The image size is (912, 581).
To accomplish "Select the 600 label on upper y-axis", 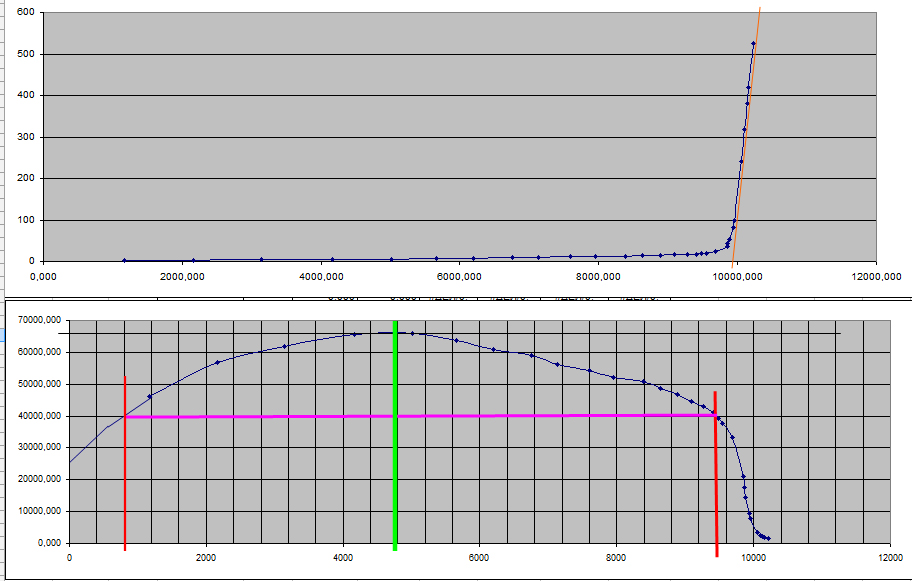I will [26, 12].
